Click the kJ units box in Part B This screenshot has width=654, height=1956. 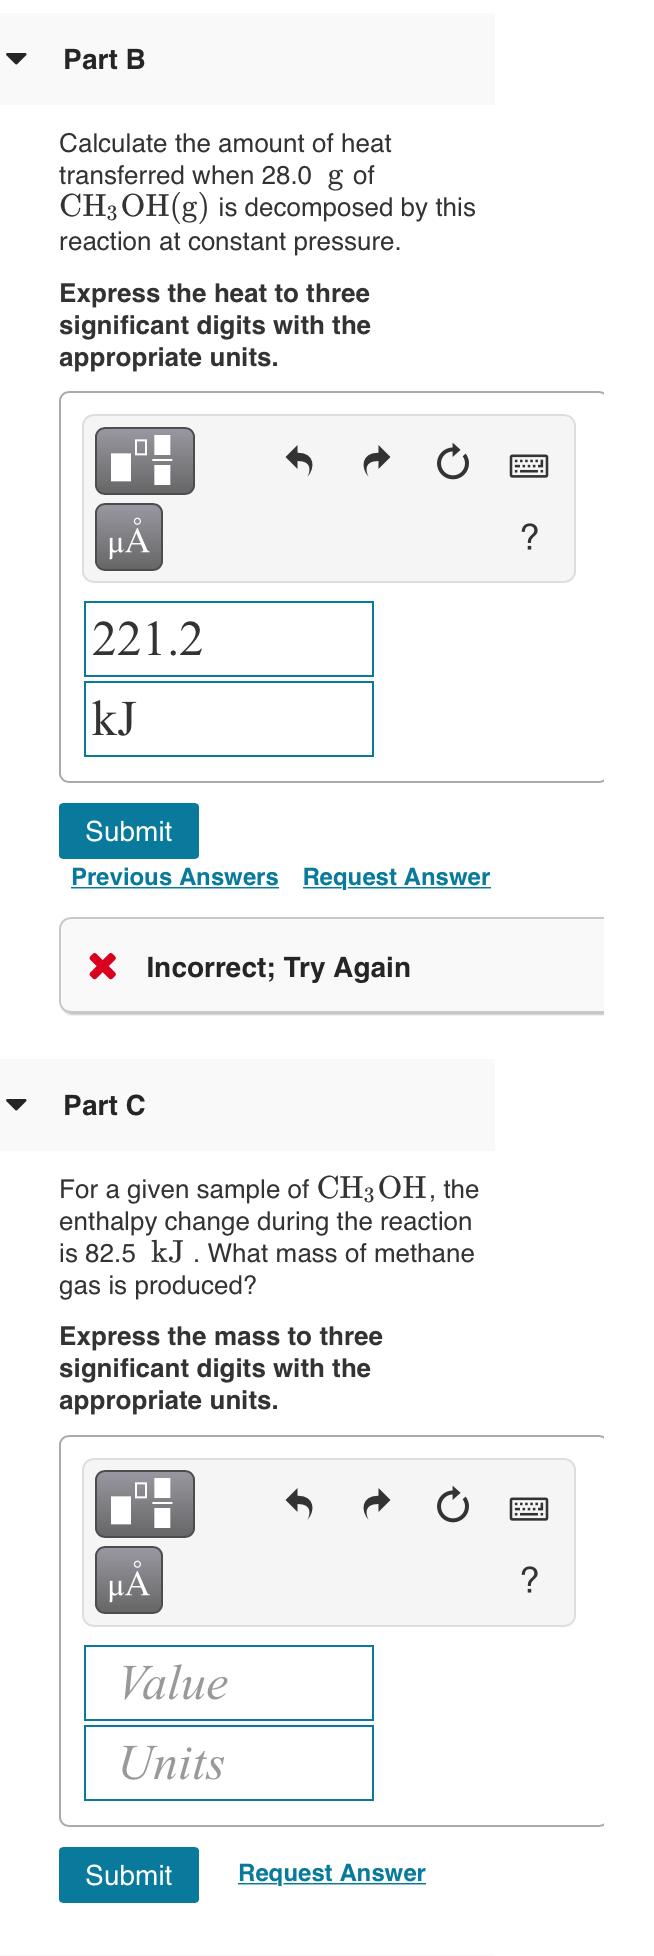pos(228,718)
